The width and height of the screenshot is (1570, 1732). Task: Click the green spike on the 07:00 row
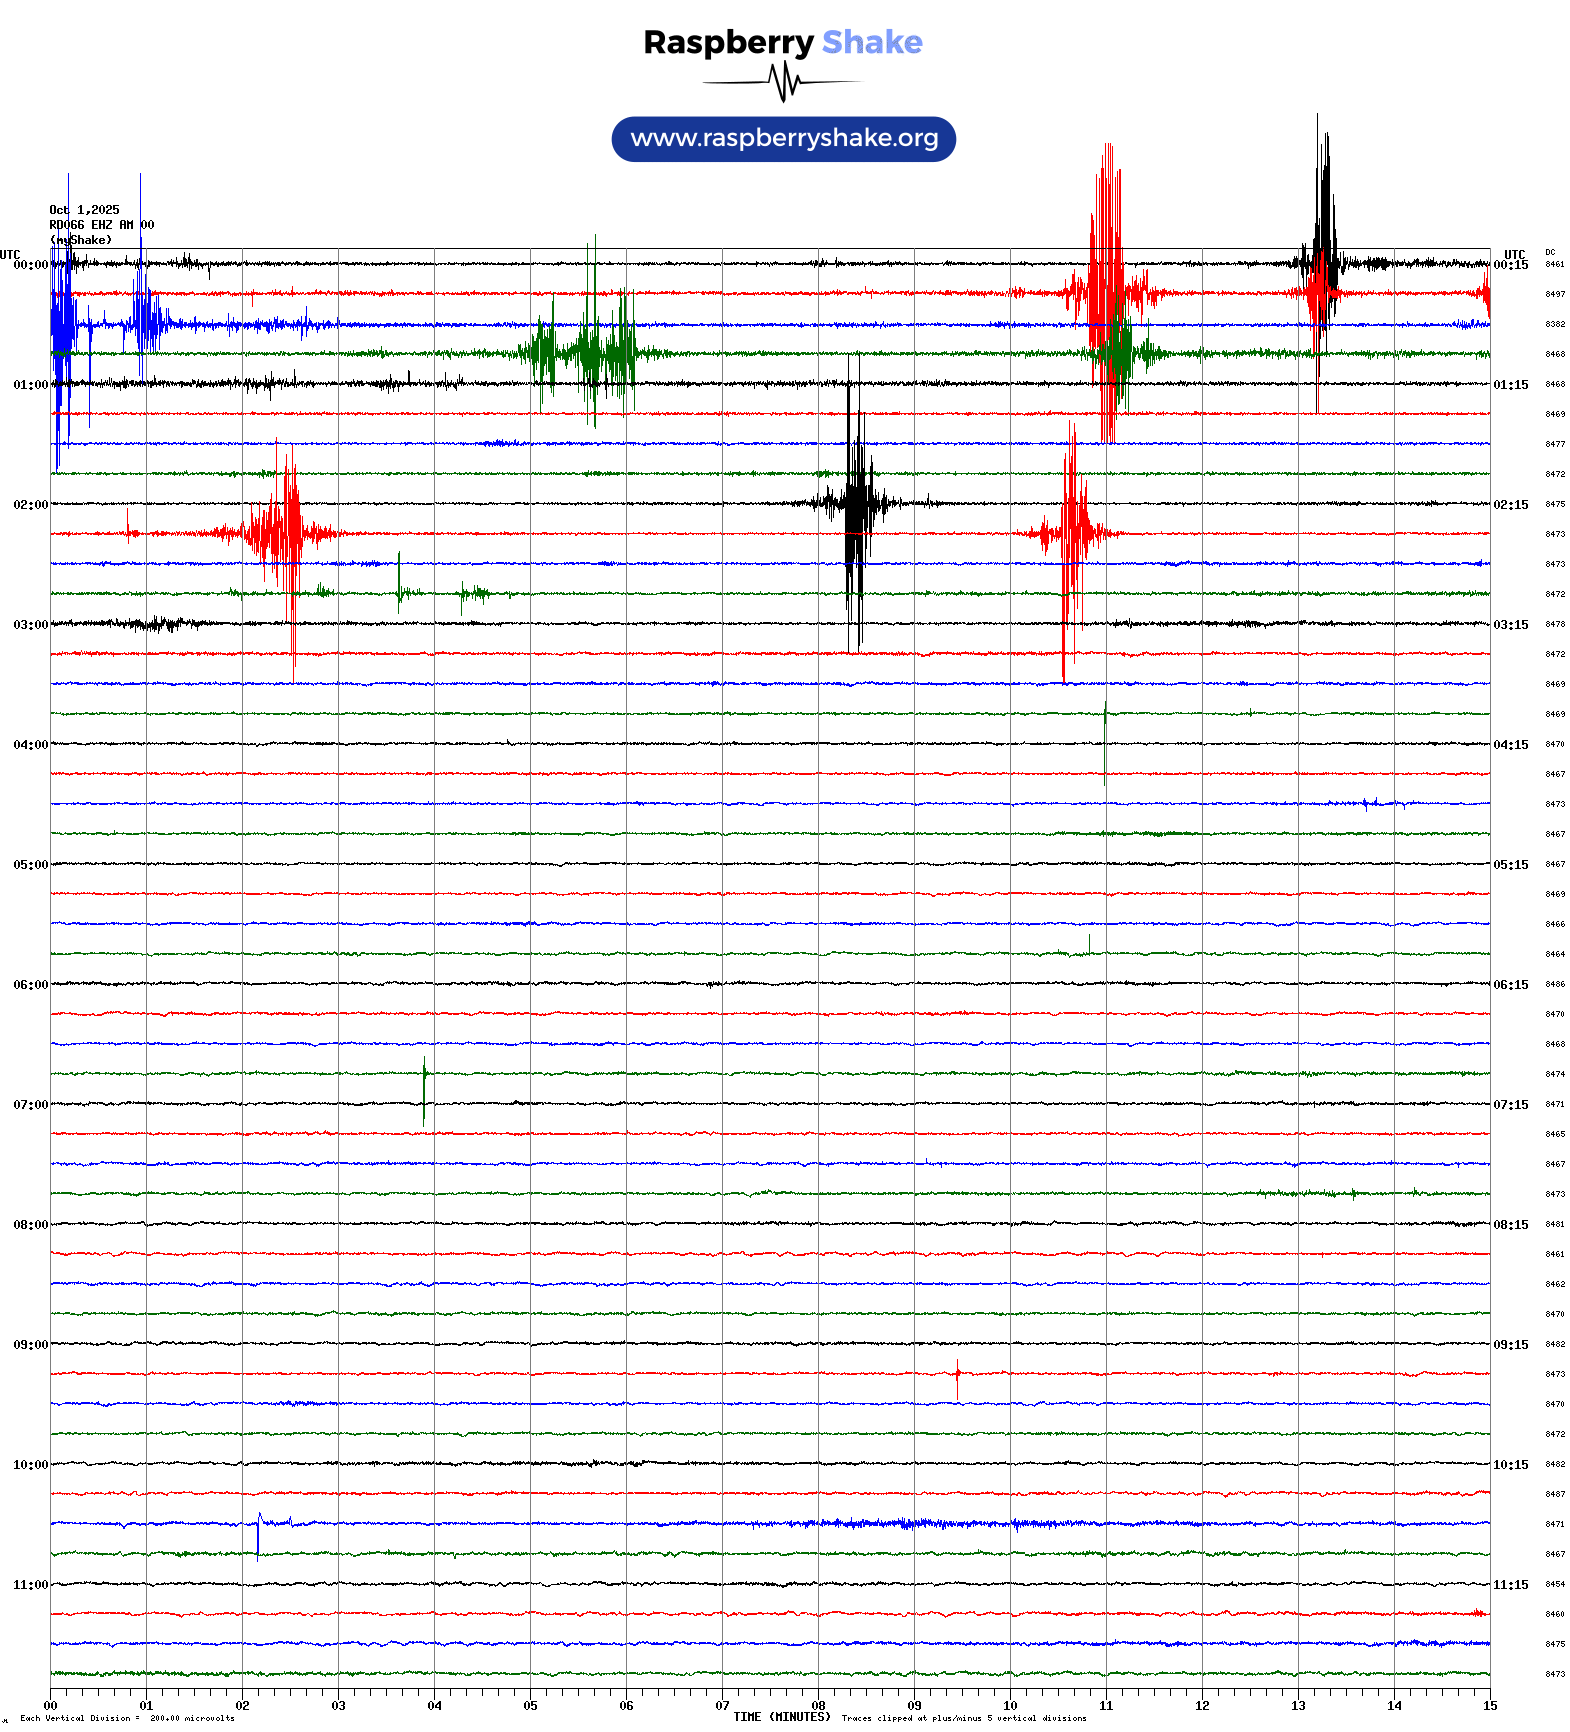pyautogui.click(x=424, y=1090)
